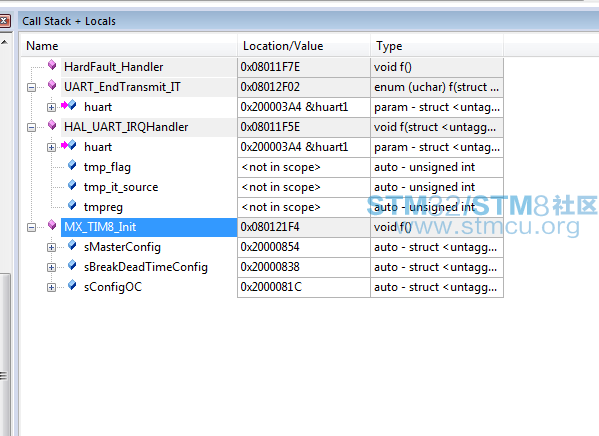This screenshot has height=436, width=599.
Task: Click address value 0x08011F5E
Action: (270, 127)
